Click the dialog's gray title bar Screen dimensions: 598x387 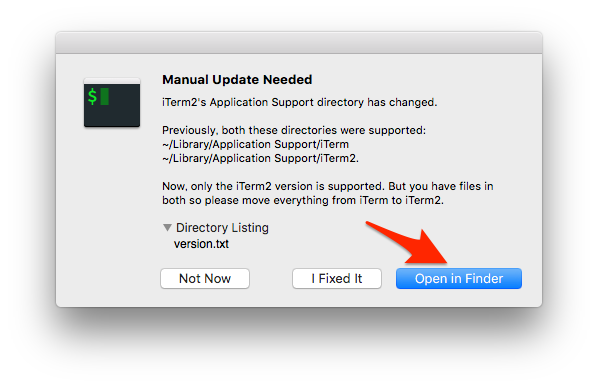299,43
